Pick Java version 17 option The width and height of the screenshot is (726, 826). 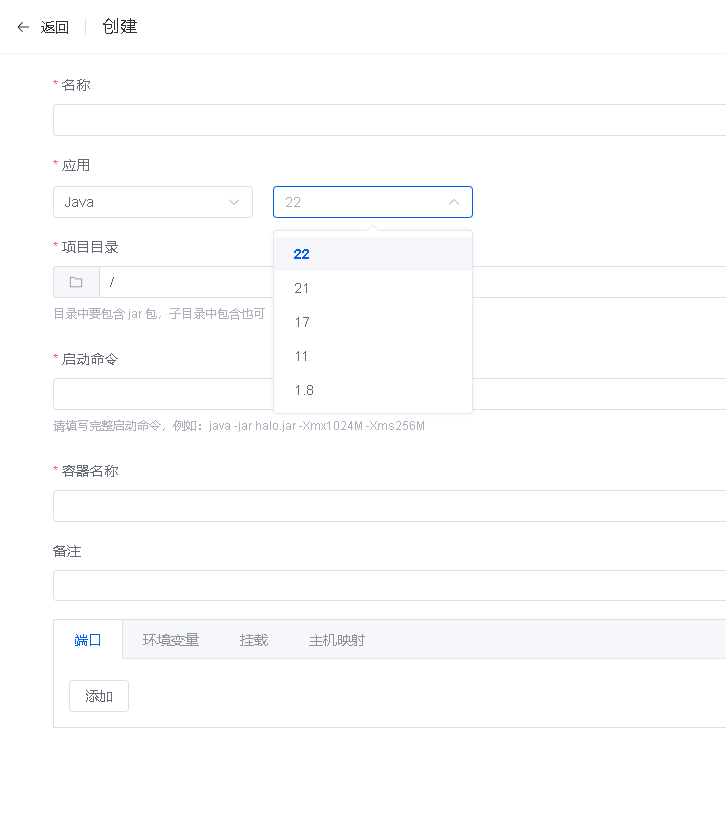[x=302, y=322]
